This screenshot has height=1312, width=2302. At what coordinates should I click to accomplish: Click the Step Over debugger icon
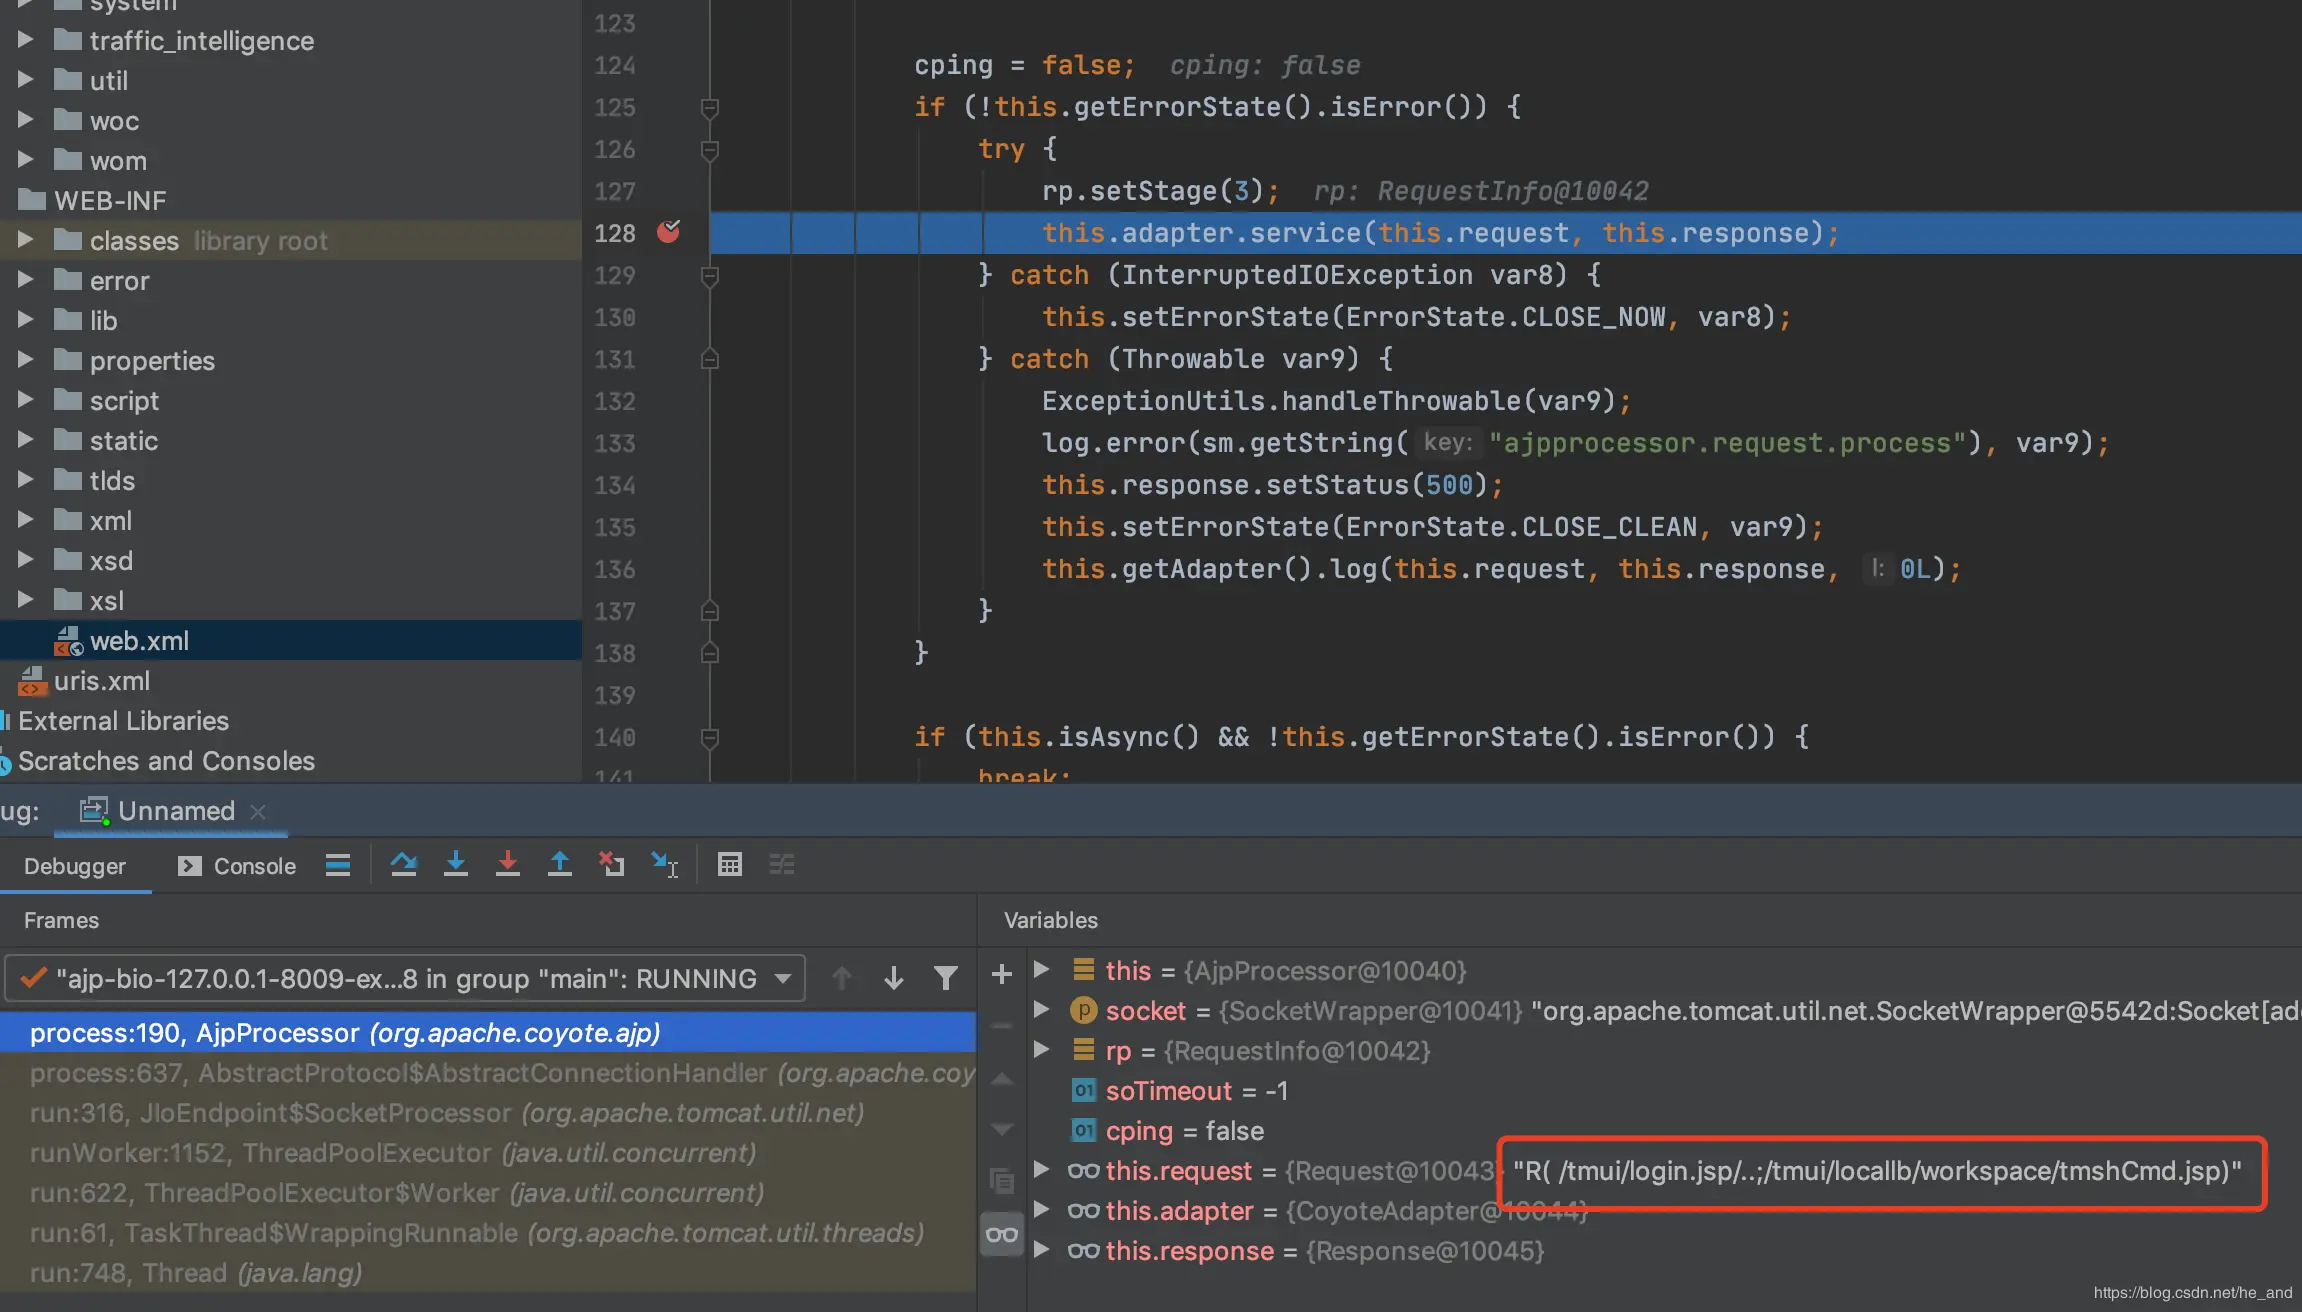point(404,864)
